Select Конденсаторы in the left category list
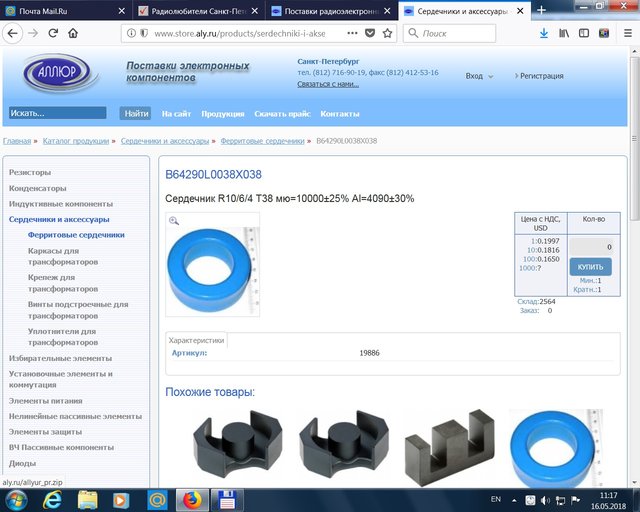640x512 pixels. pyautogui.click(x=38, y=188)
